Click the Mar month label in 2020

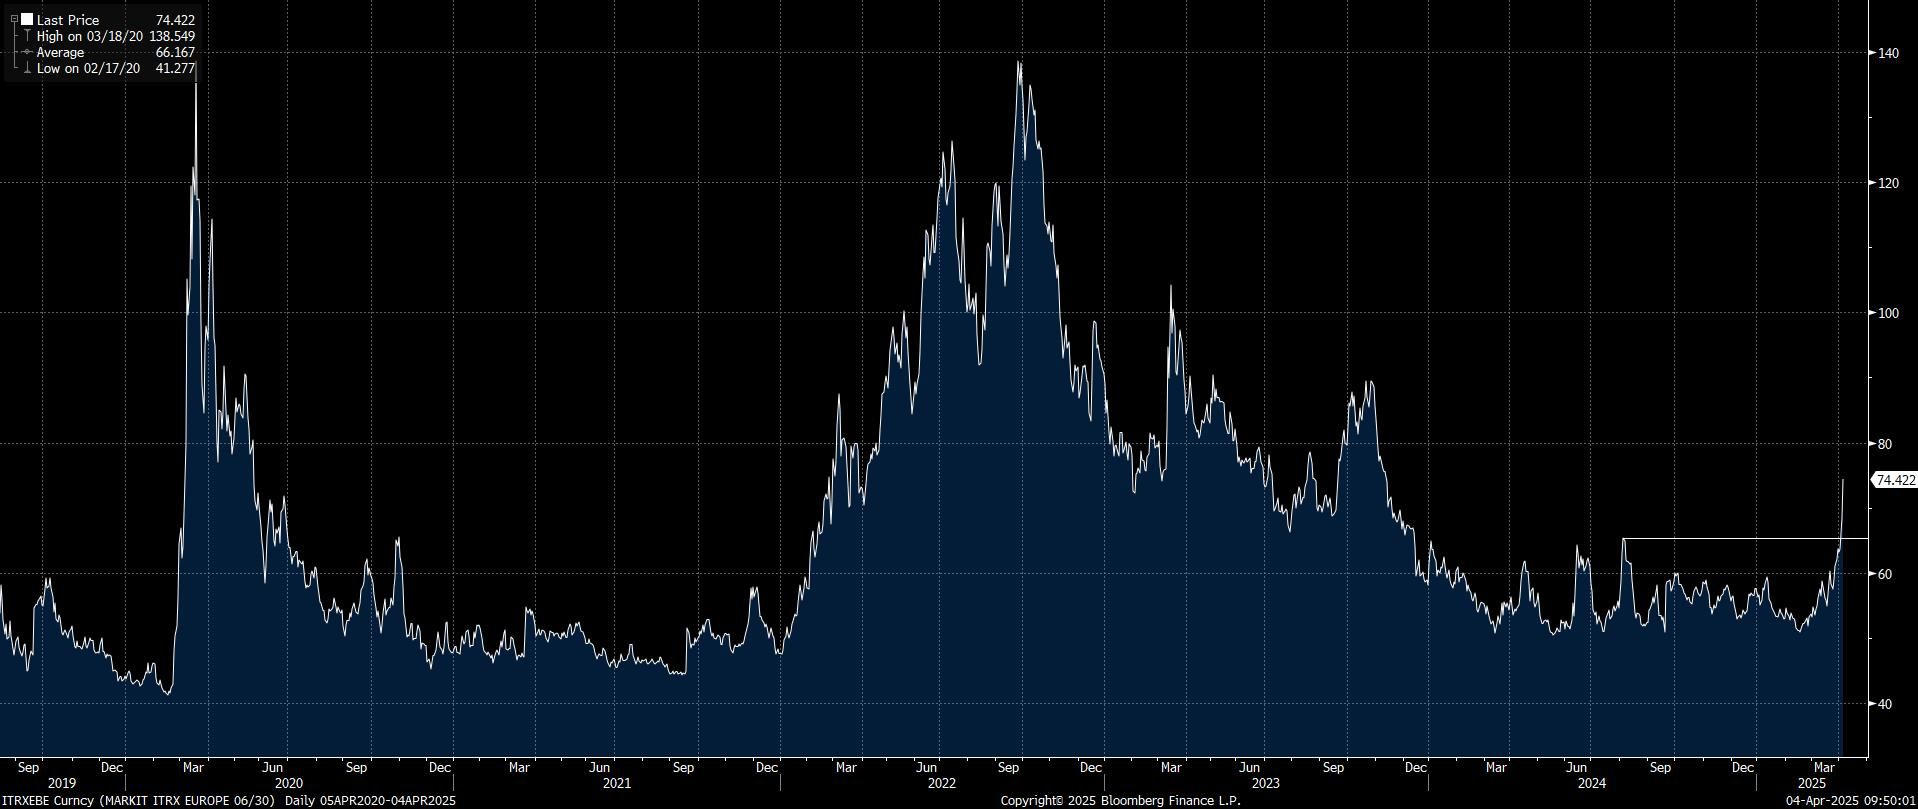pyautogui.click(x=194, y=768)
